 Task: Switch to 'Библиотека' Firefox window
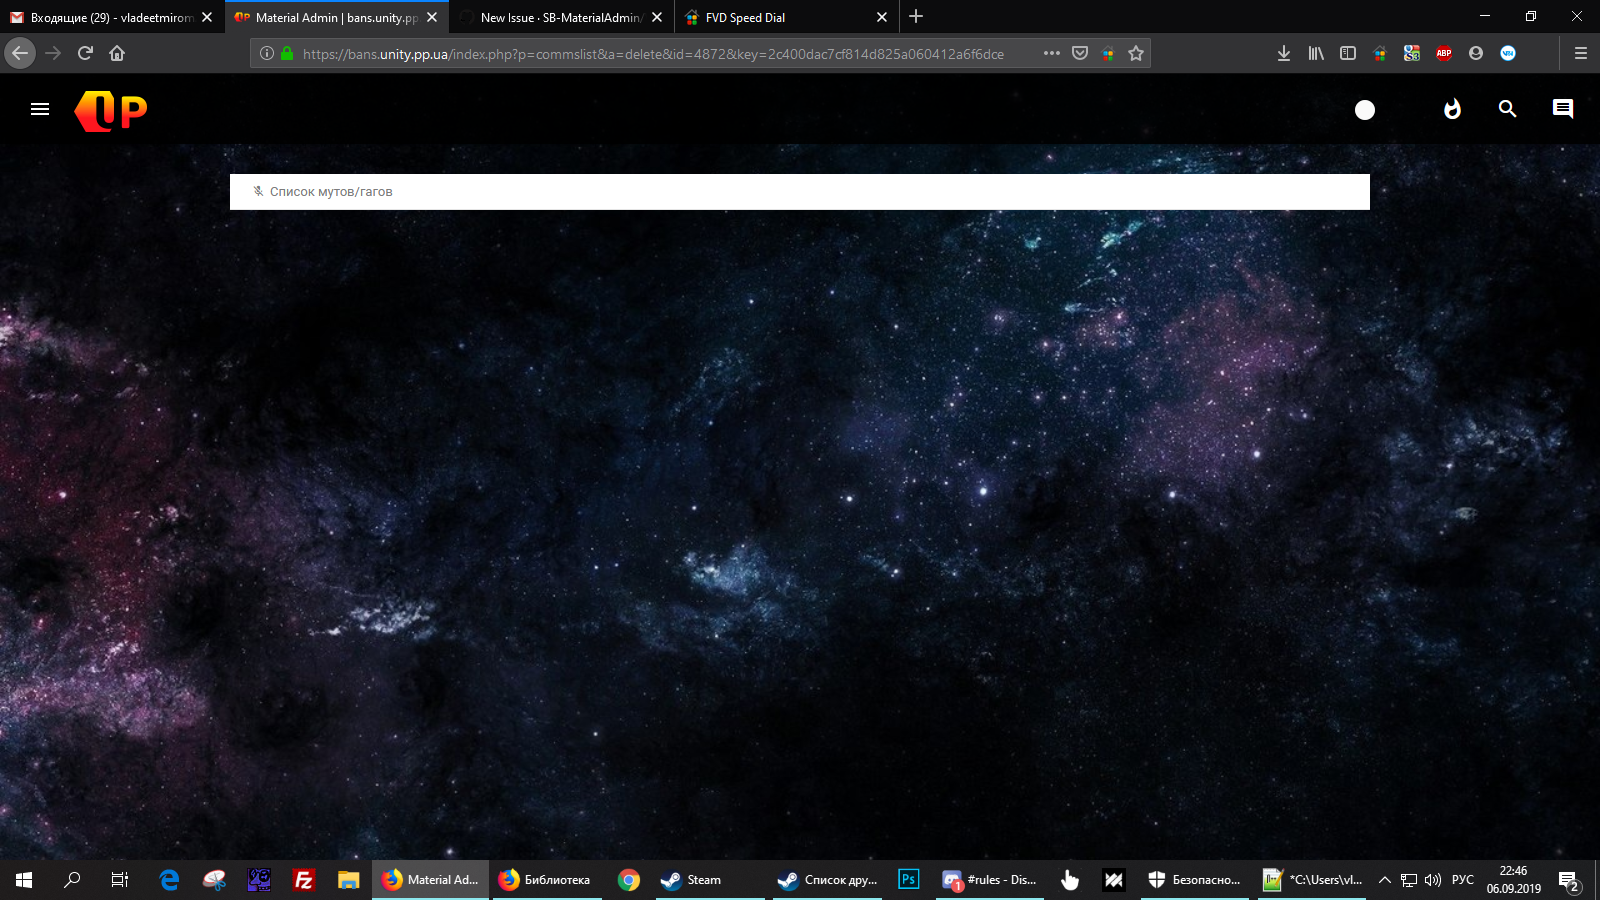pyautogui.click(x=546, y=880)
